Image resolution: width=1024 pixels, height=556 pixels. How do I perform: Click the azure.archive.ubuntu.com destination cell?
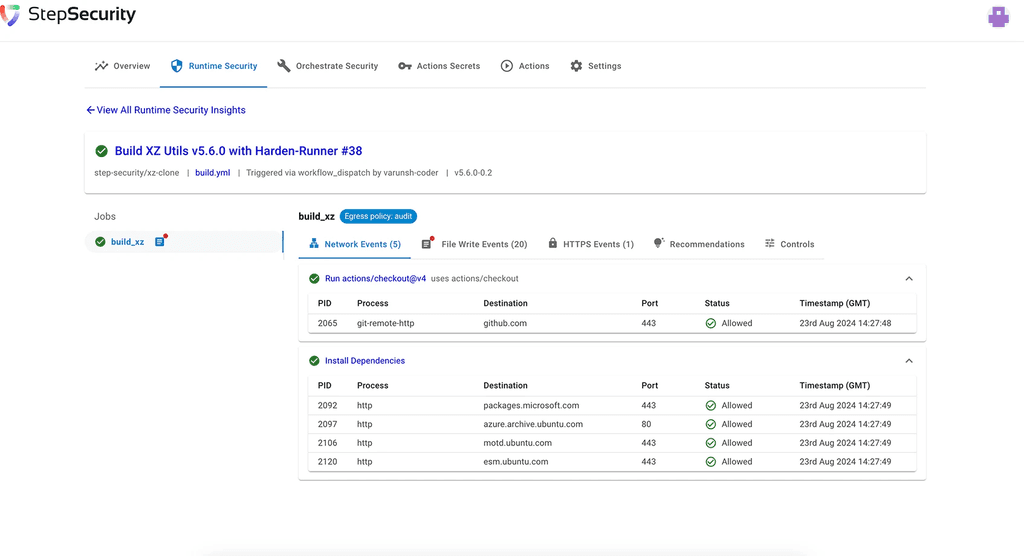click(533, 425)
